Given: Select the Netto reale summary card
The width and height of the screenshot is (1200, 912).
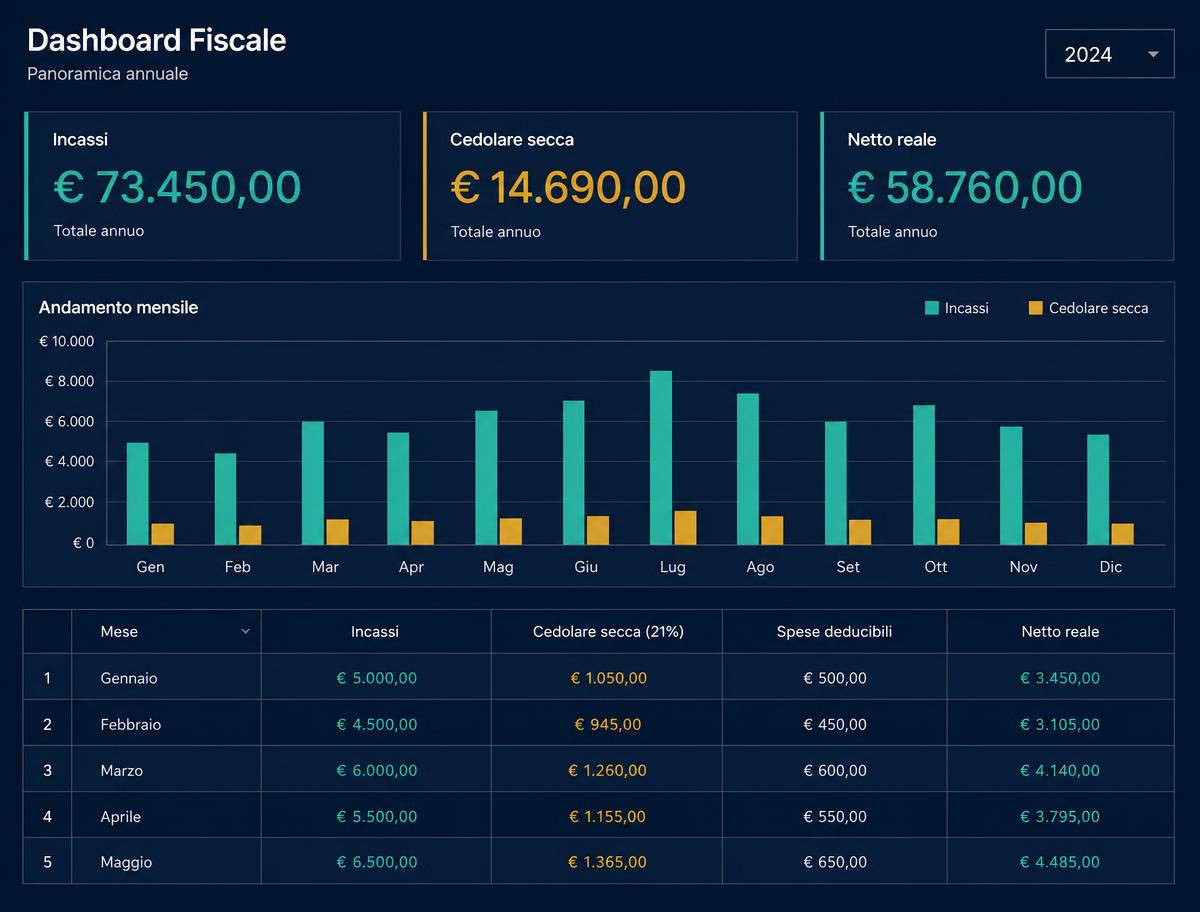Looking at the screenshot, I should pyautogui.click(x=997, y=186).
